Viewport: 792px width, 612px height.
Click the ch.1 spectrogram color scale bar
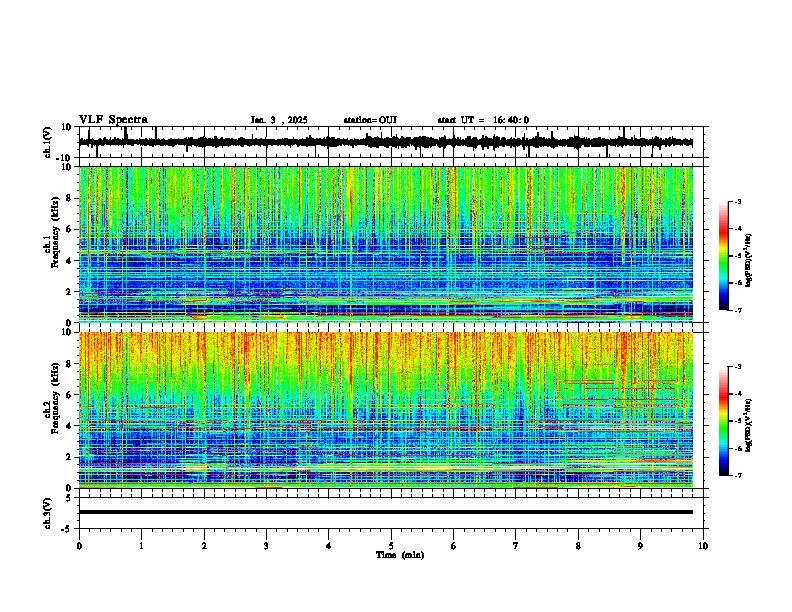[723, 256]
